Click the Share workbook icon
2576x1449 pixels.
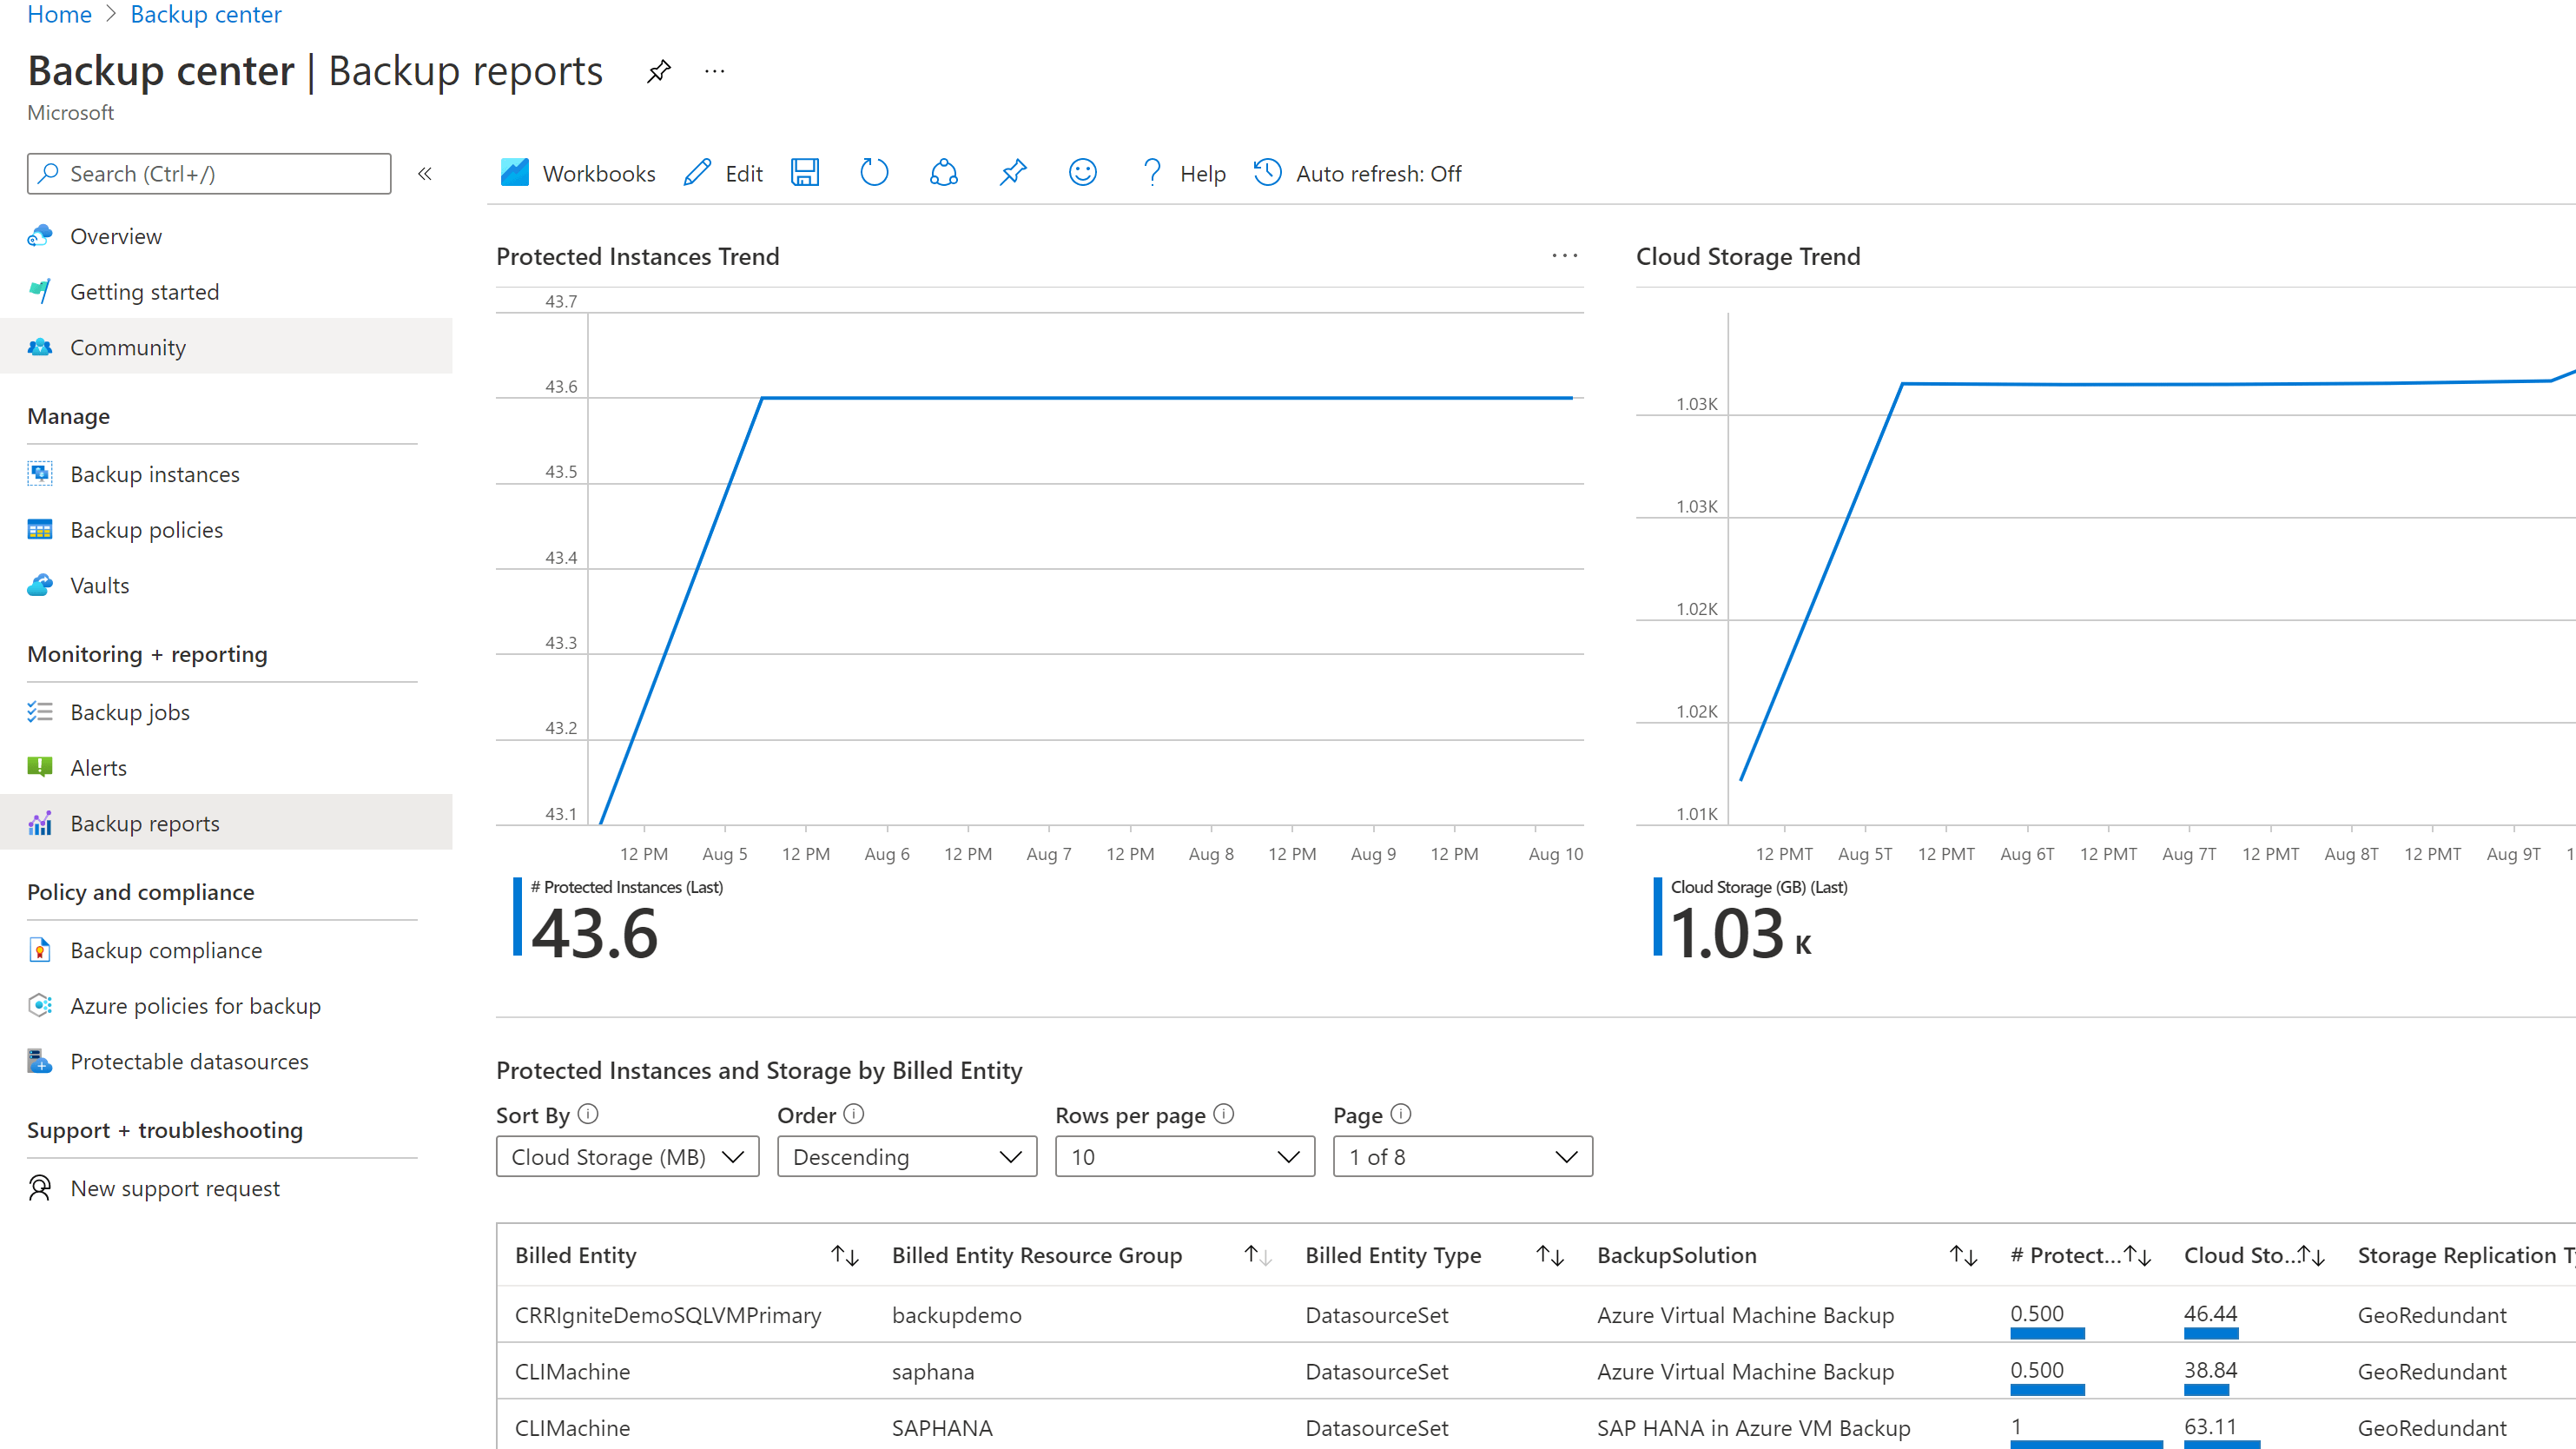(x=943, y=173)
